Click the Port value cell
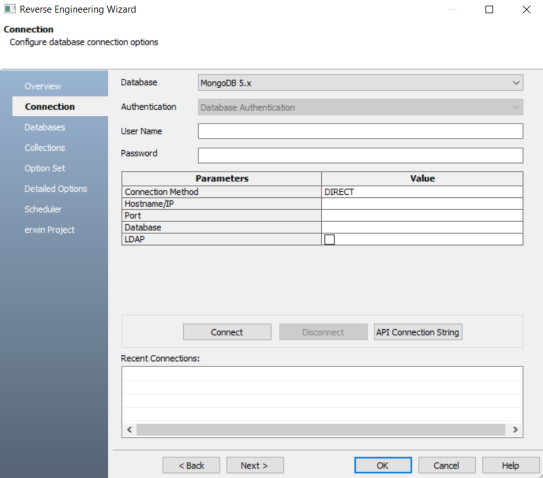The height and width of the screenshot is (478, 543). (422, 215)
